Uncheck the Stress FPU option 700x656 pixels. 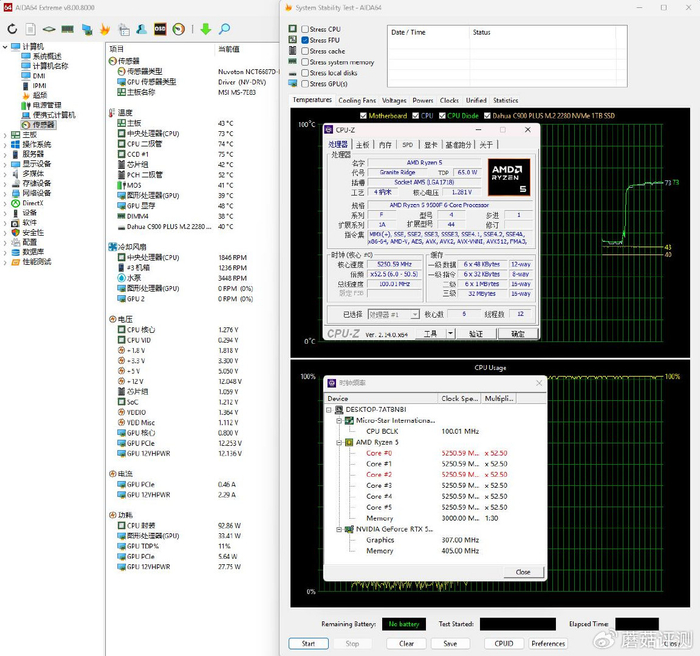[x=305, y=40]
